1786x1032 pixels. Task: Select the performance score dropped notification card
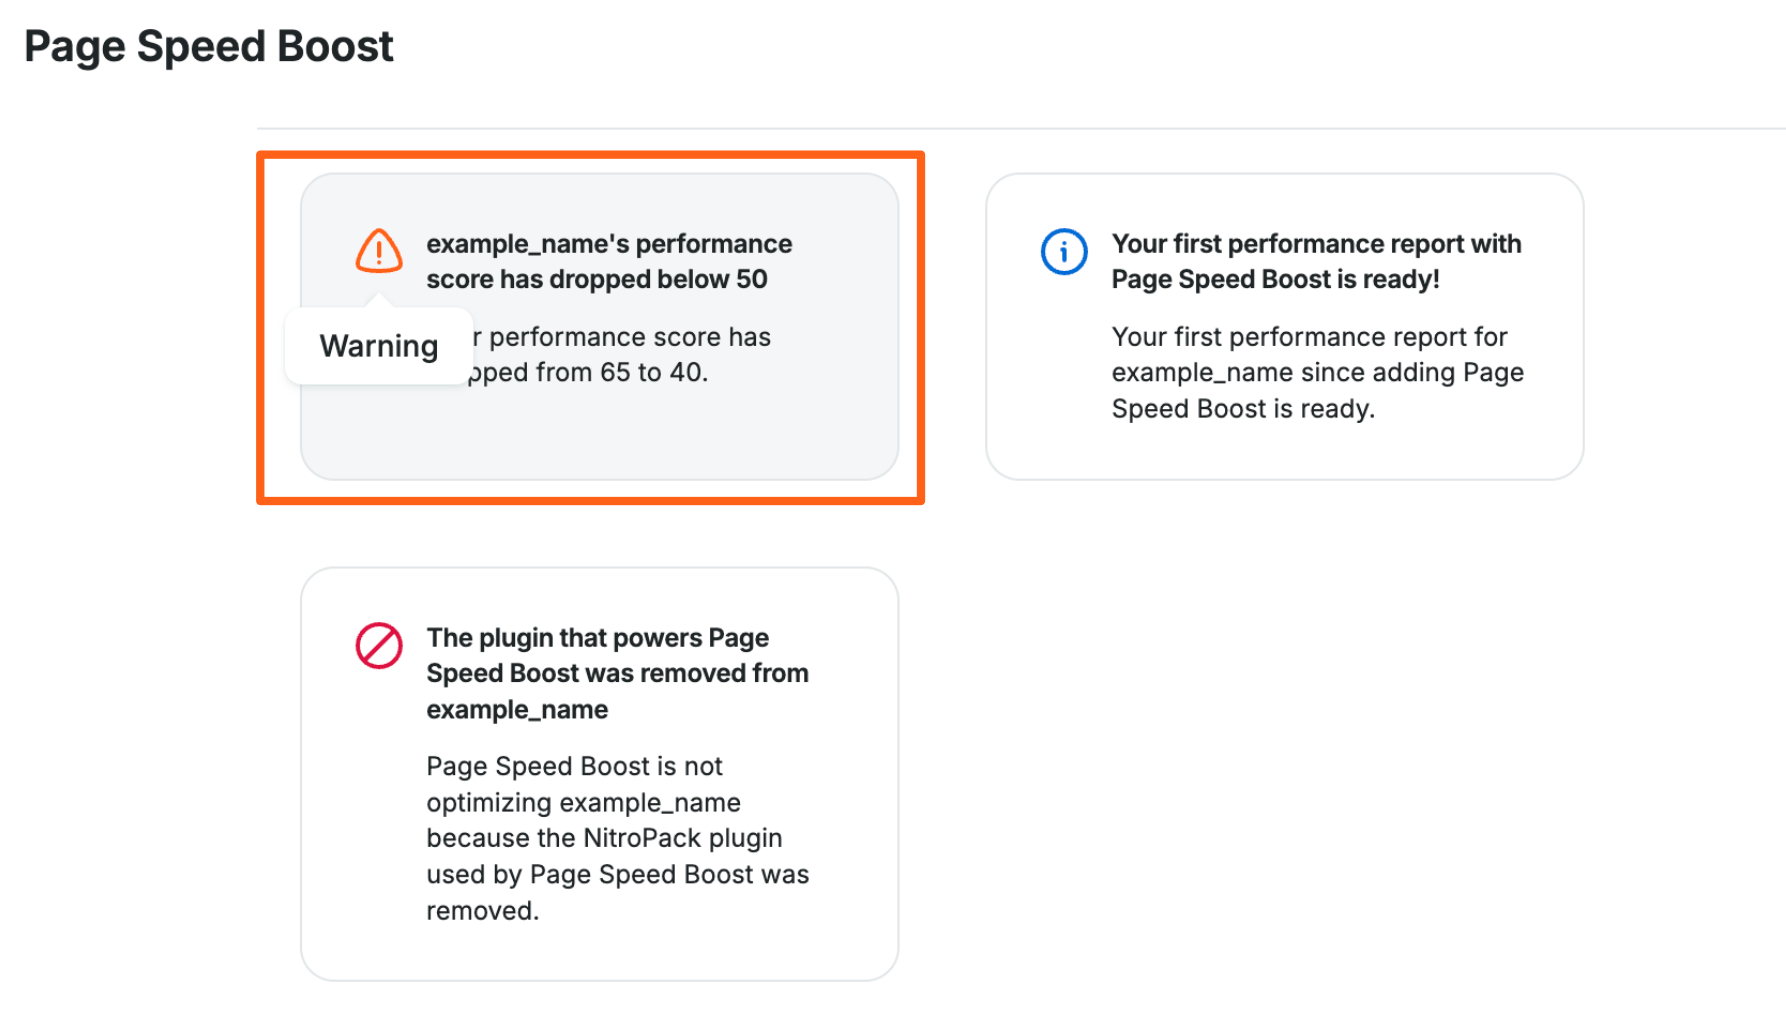pyautogui.click(x=600, y=325)
